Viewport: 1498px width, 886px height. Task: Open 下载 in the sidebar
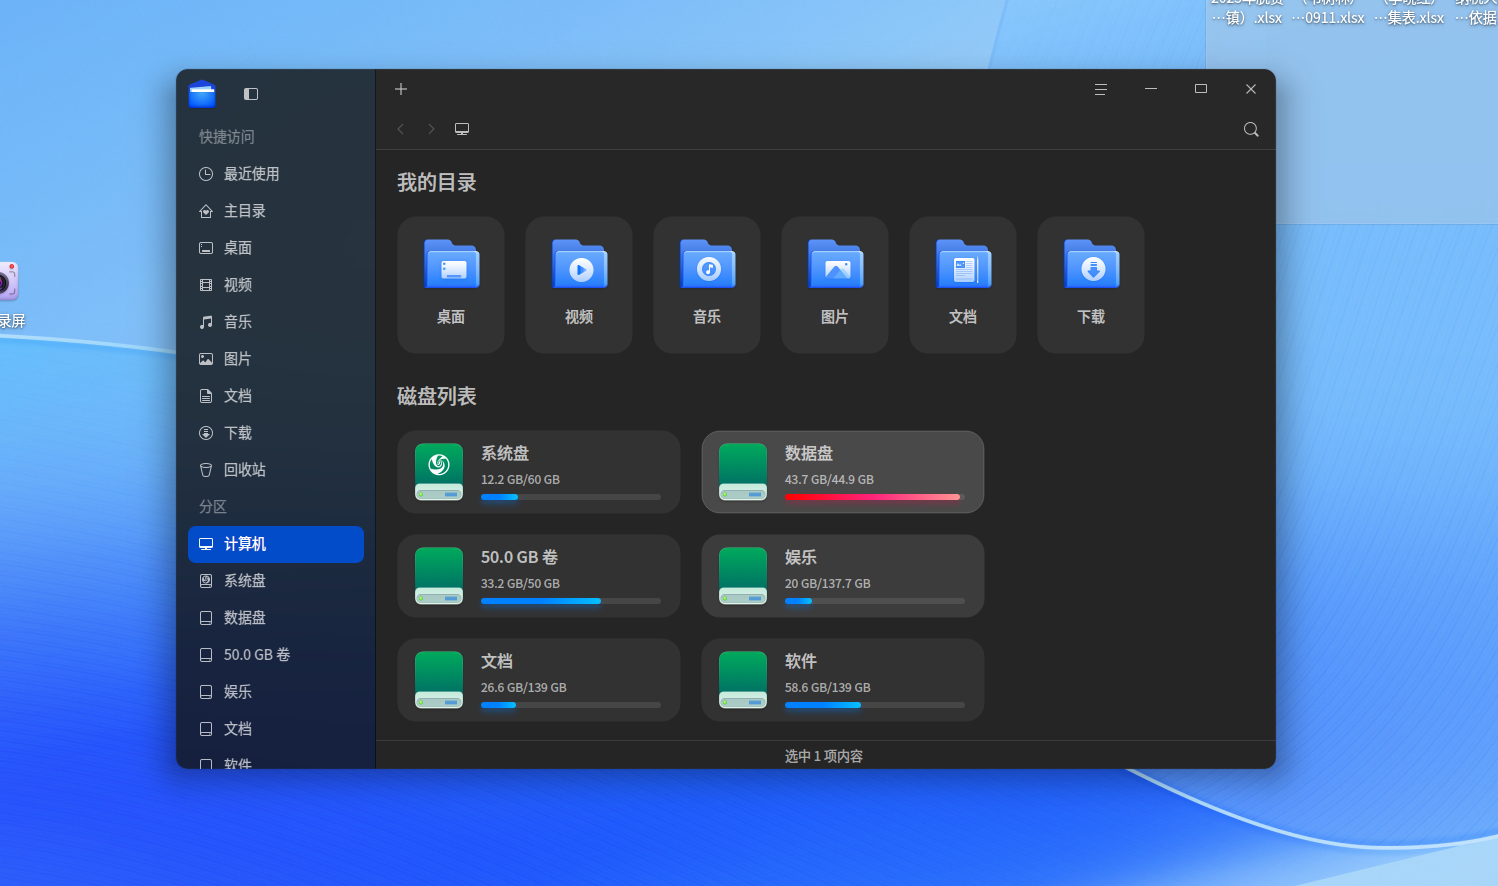276,433
